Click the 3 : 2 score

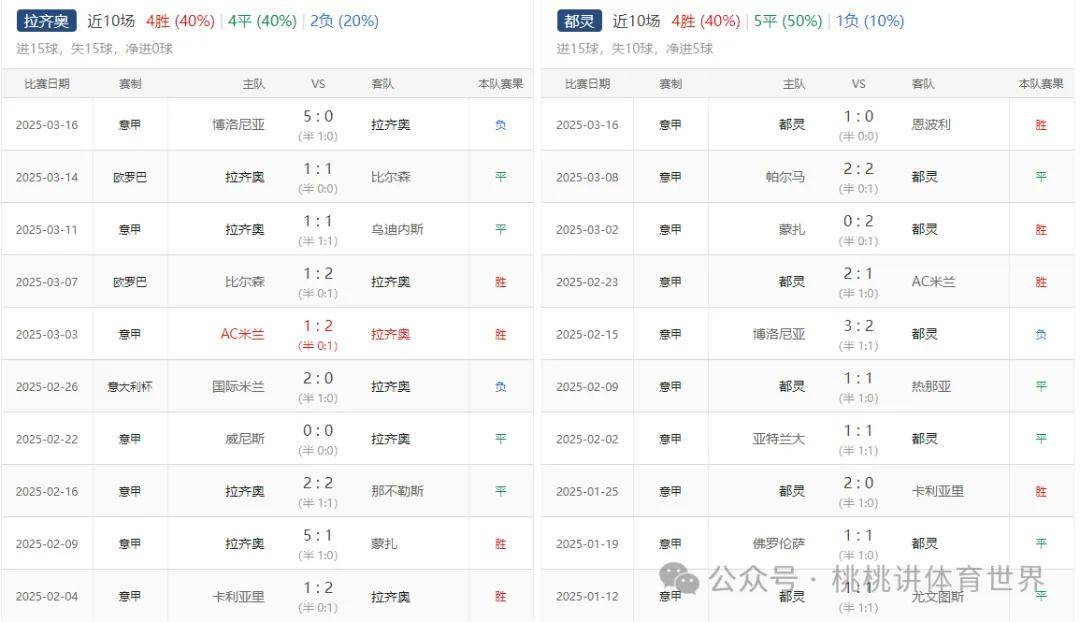(x=858, y=326)
